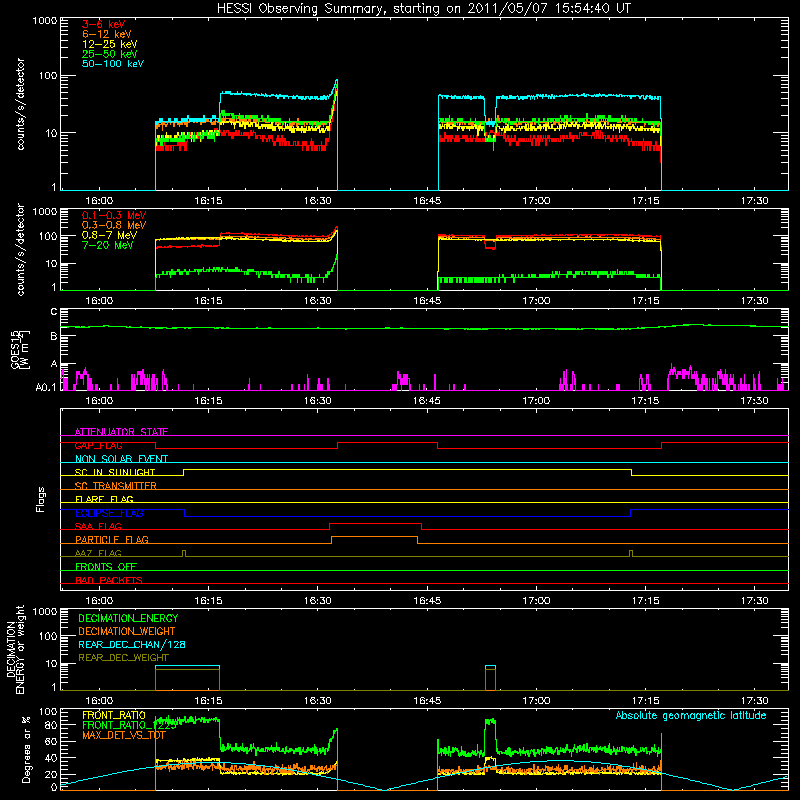Click the SC_IN_SUNLIGHT flag label
This screenshot has width=800, height=800.
115,472
